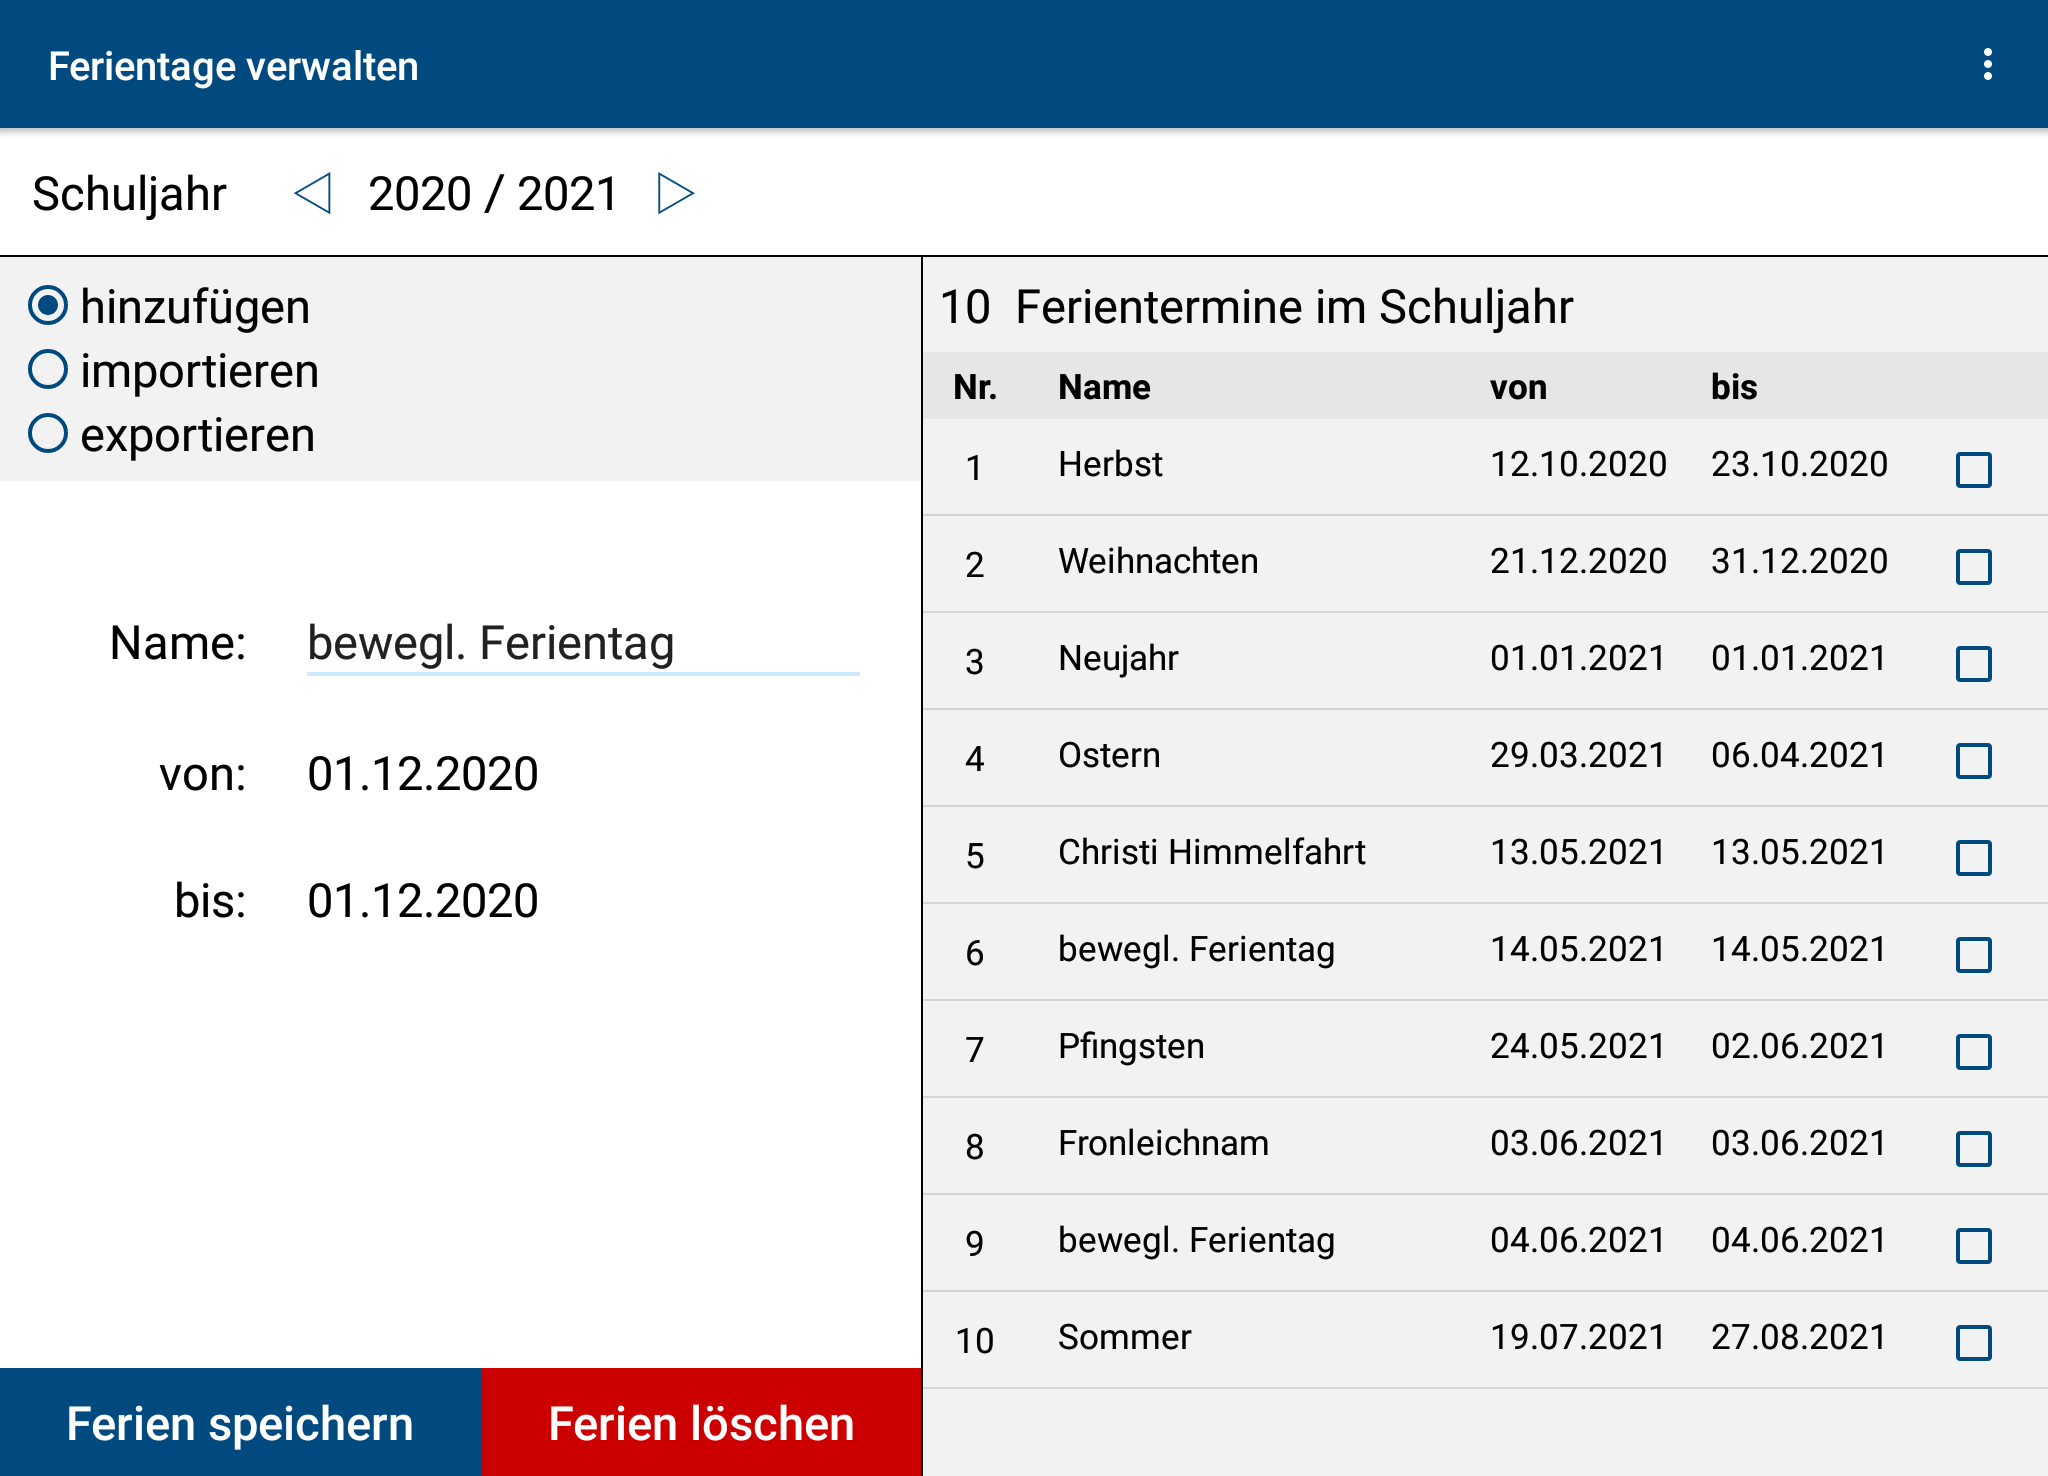Check the Pfingsten row checkbox
The height and width of the screenshot is (1476, 2048).
(x=1973, y=1051)
